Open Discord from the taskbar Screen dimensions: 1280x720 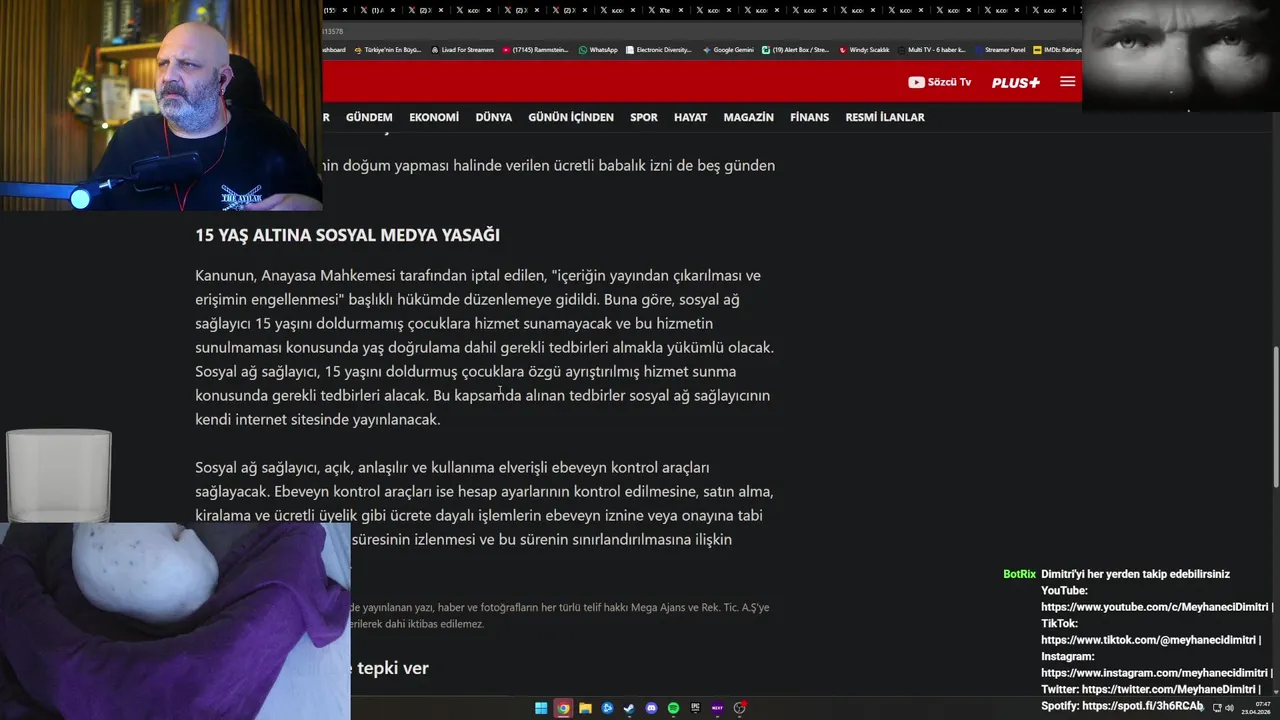point(651,708)
